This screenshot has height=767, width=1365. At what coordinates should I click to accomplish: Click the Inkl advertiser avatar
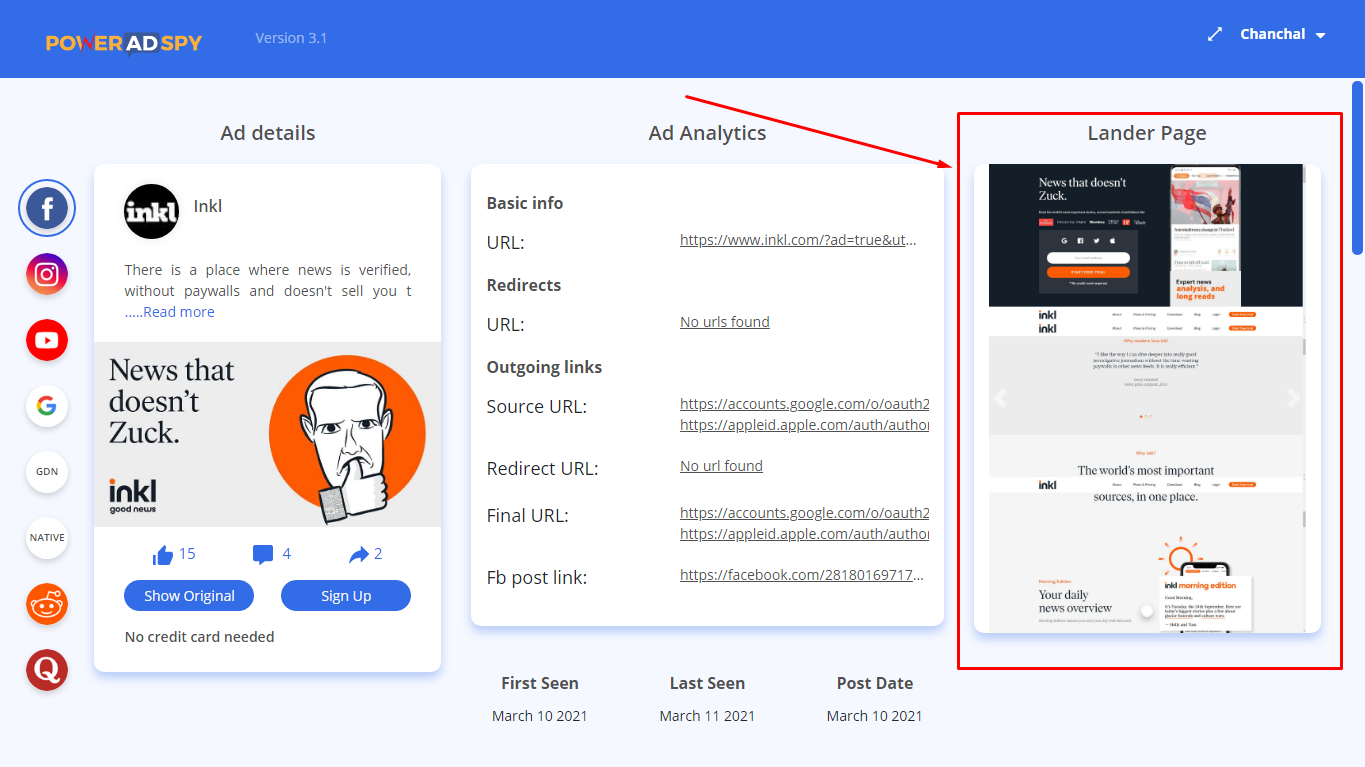[151, 211]
